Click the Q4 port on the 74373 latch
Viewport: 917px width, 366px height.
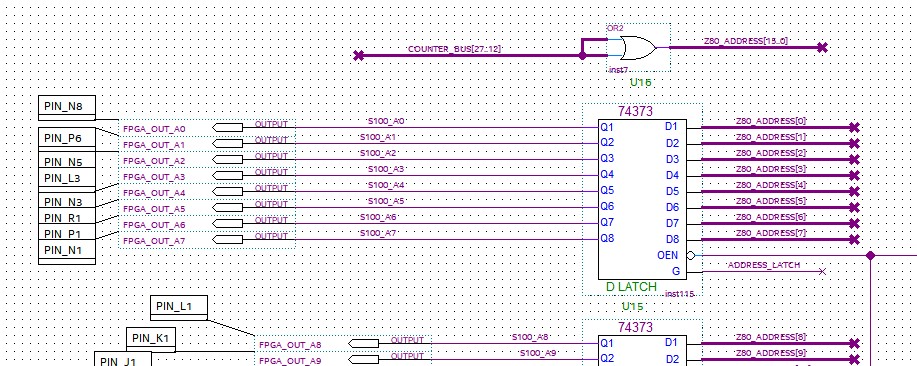(x=607, y=174)
